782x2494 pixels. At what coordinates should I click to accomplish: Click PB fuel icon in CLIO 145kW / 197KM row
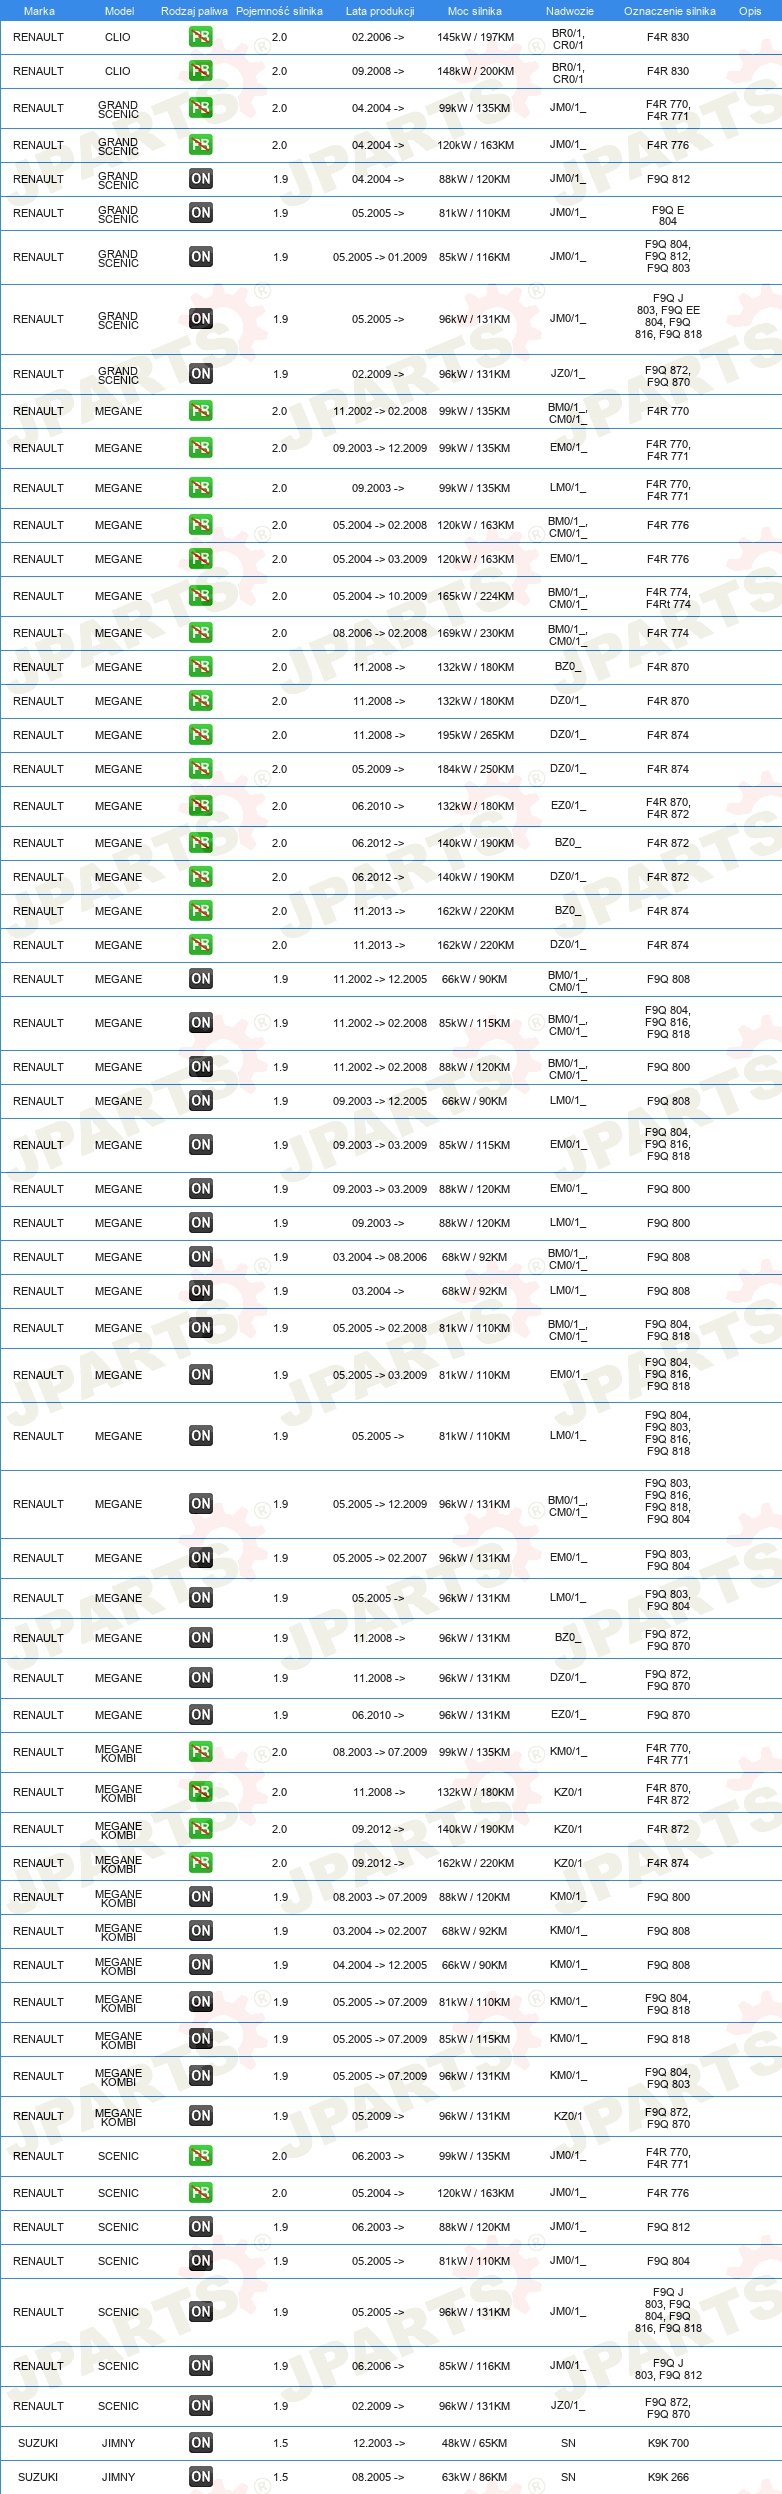tap(201, 37)
